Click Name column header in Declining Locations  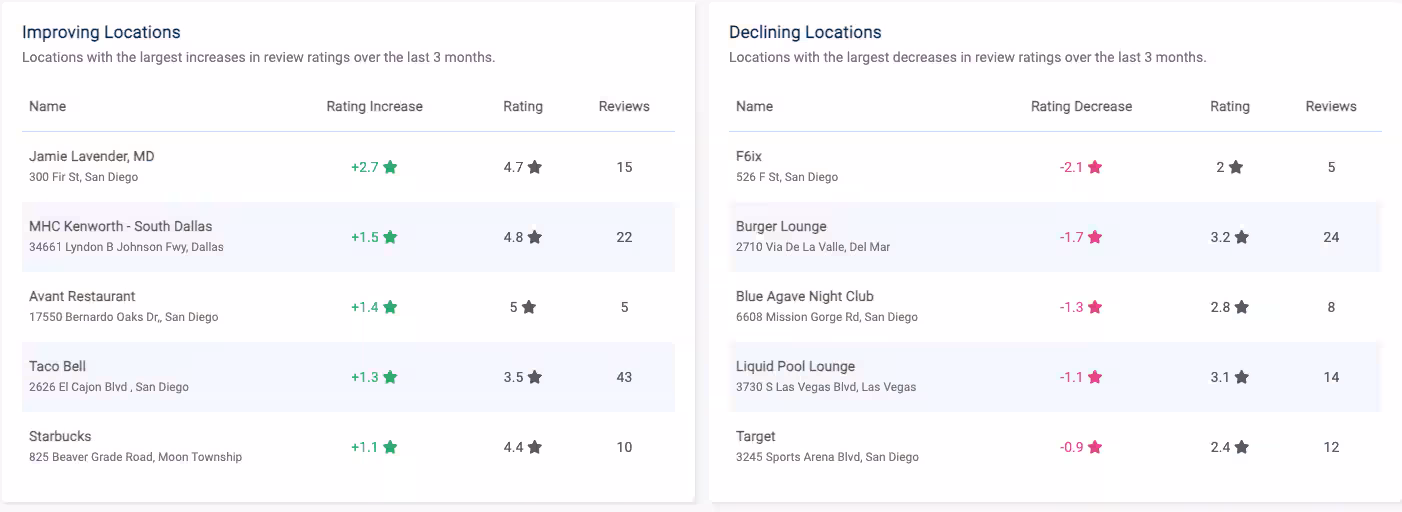754,106
